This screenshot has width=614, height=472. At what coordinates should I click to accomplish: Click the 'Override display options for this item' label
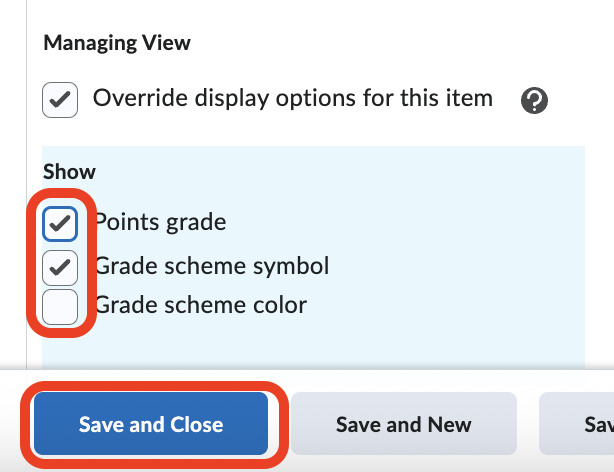click(292, 98)
